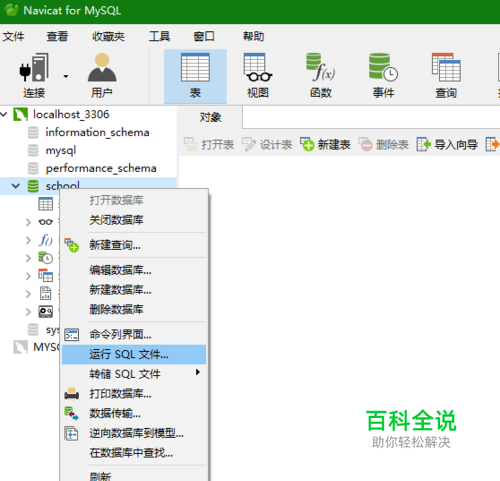Click the localhost_3306 connection icon
Image resolution: width=500 pixels, height=481 pixels.
pos(20,114)
